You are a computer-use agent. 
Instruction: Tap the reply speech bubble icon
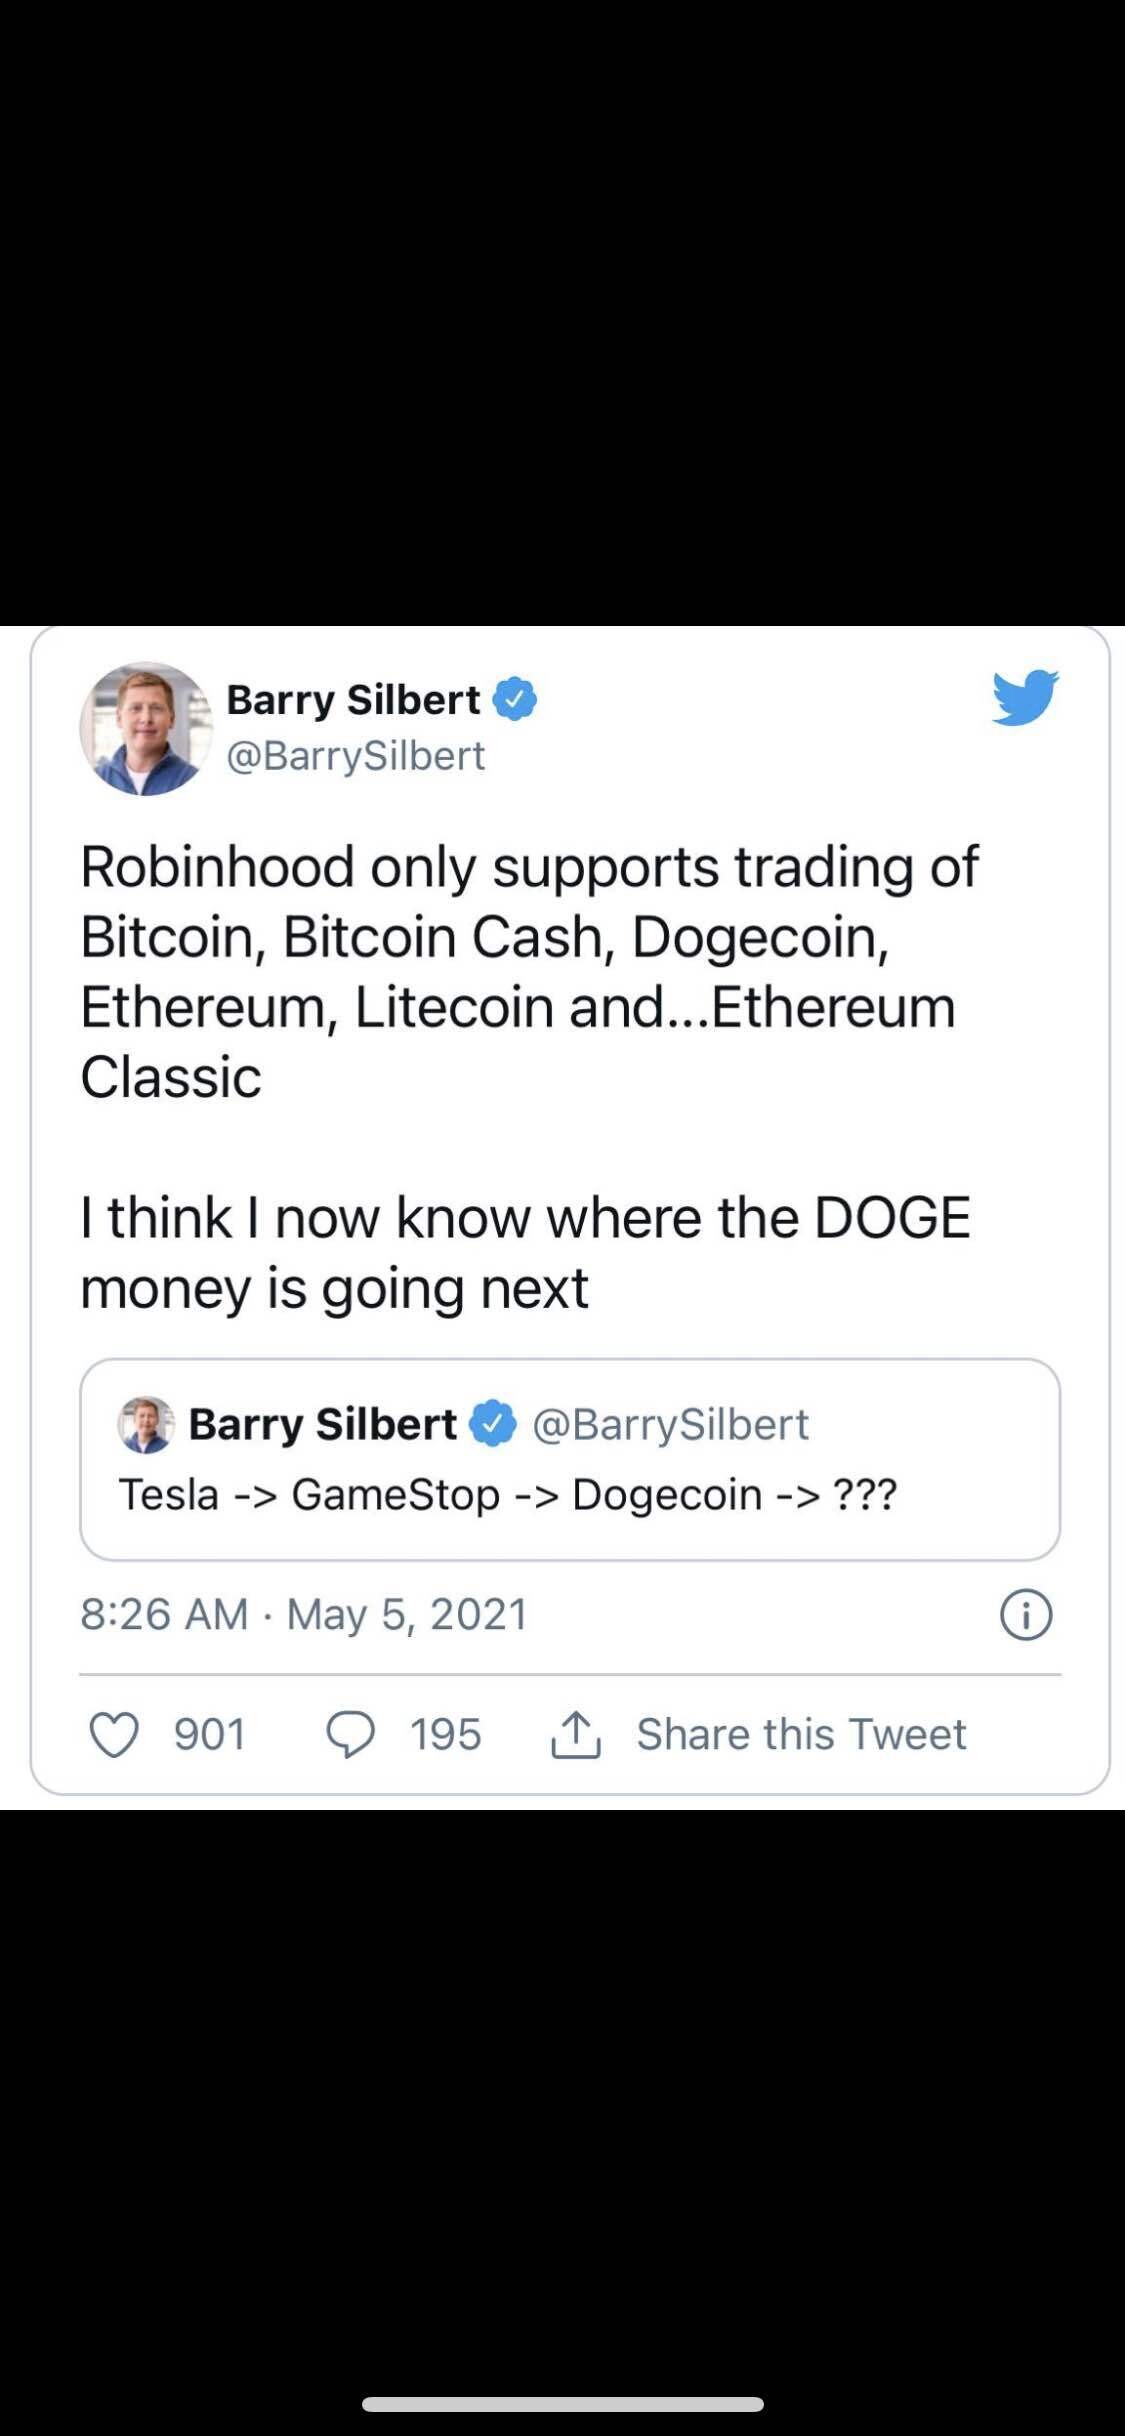click(350, 1734)
